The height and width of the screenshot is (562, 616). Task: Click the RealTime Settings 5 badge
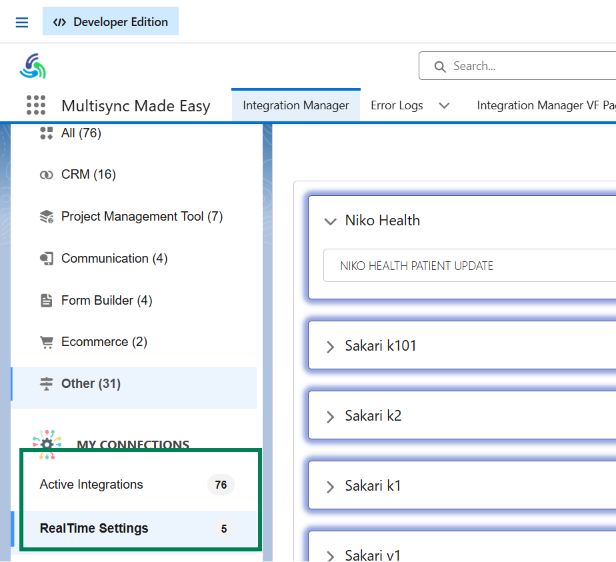click(224, 529)
